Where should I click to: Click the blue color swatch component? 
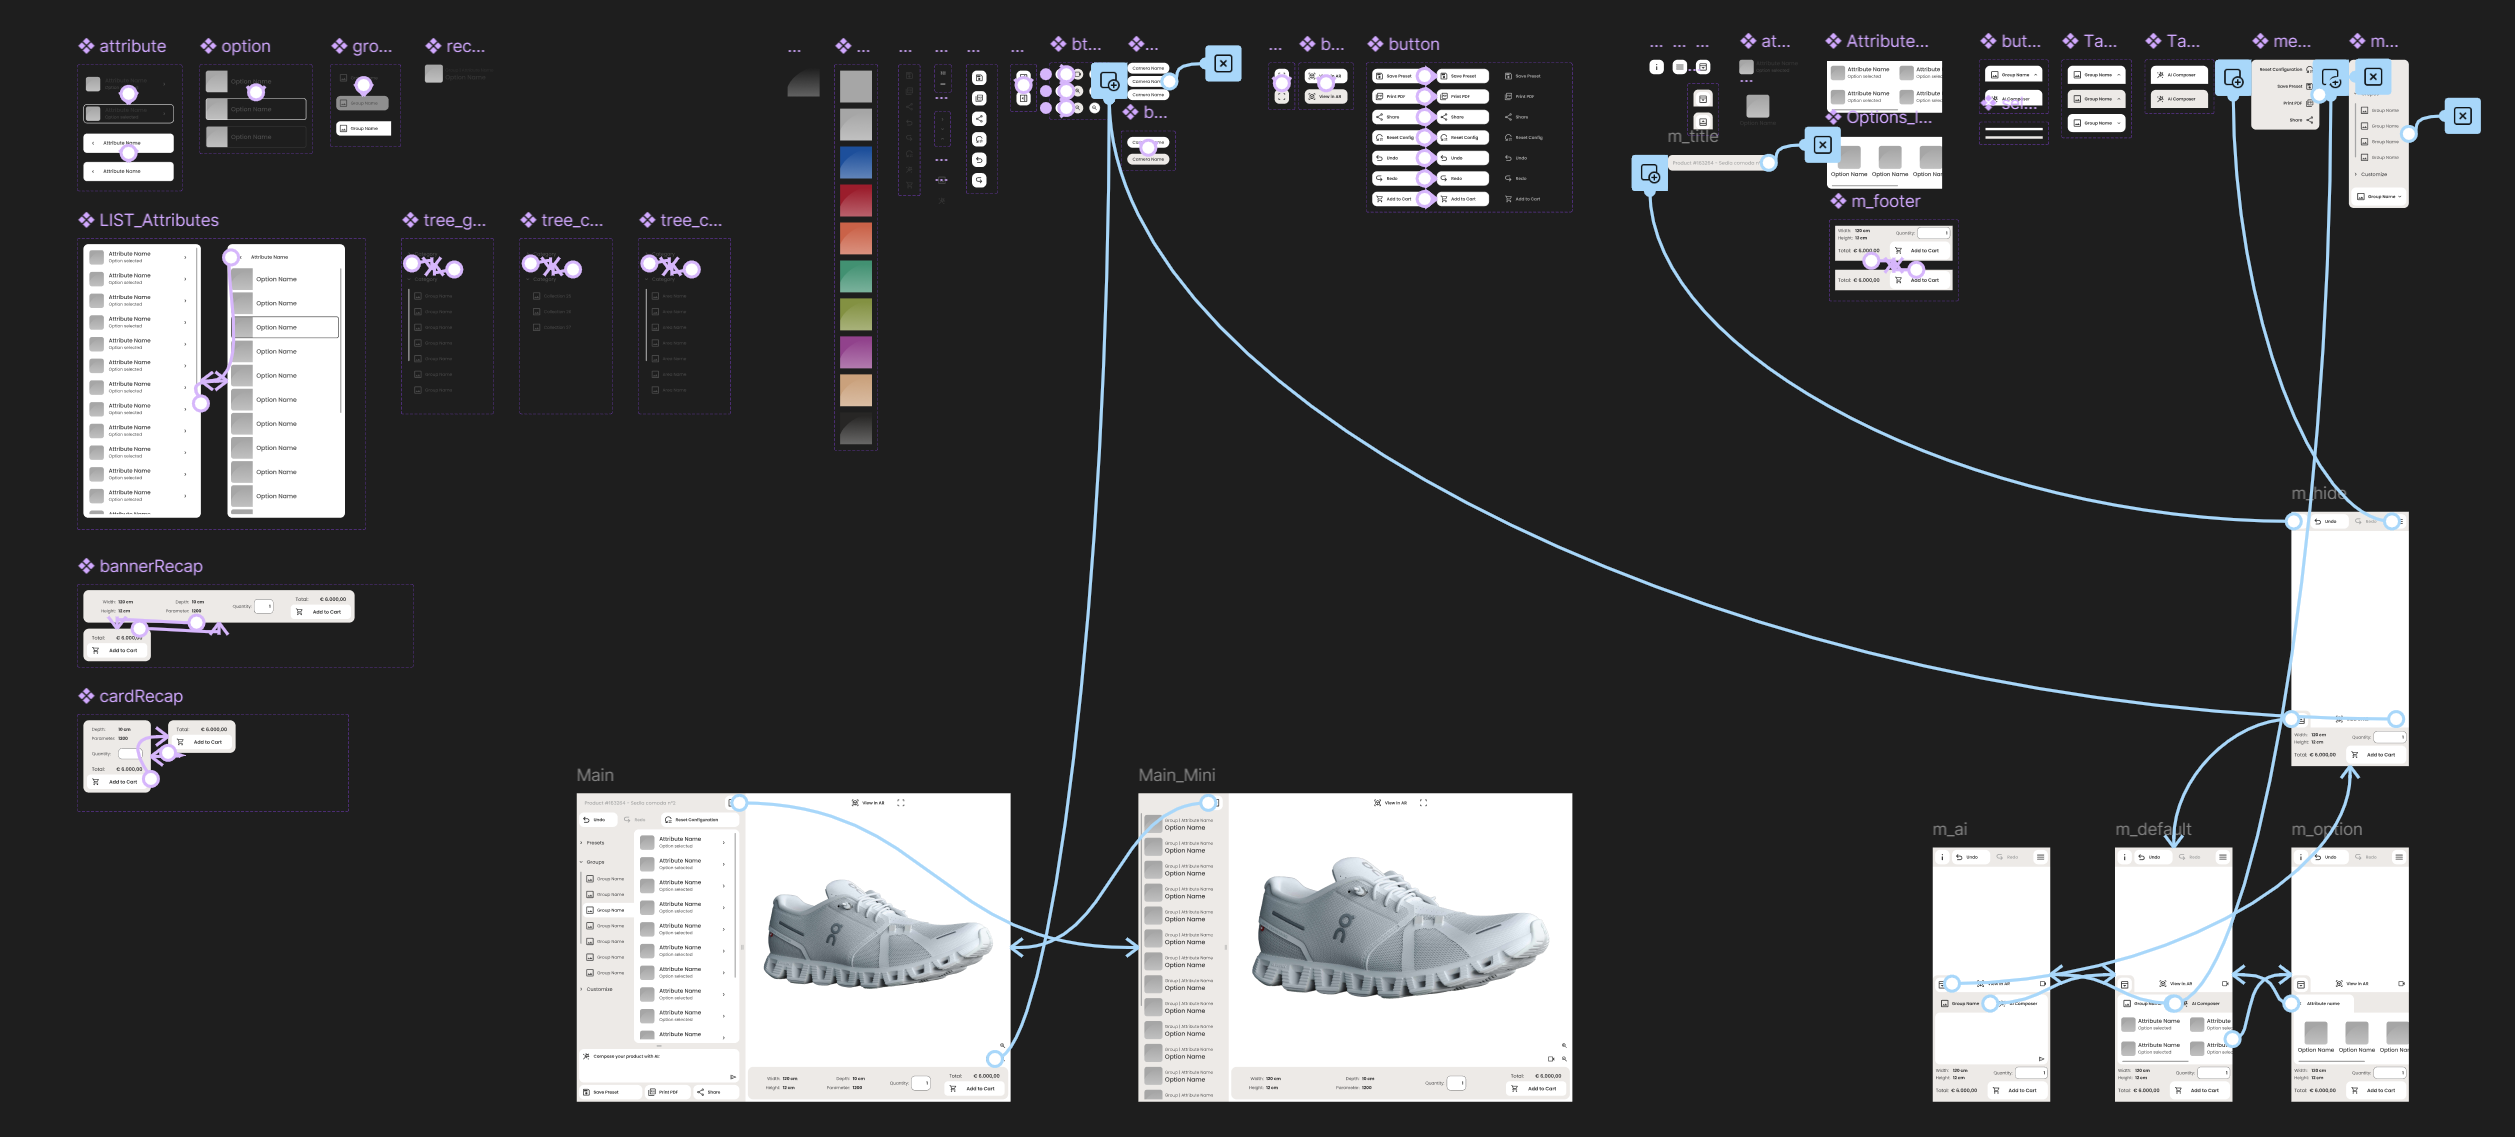855,162
